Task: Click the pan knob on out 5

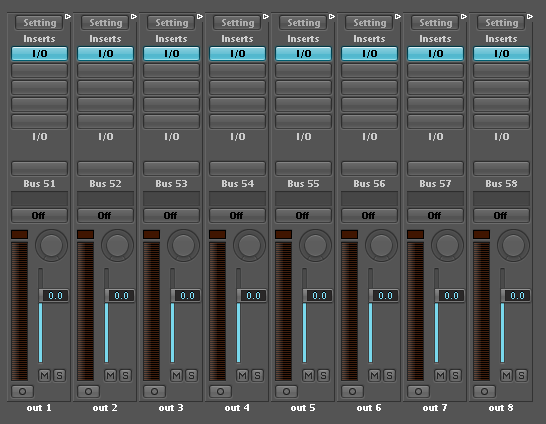Action: [x=315, y=245]
